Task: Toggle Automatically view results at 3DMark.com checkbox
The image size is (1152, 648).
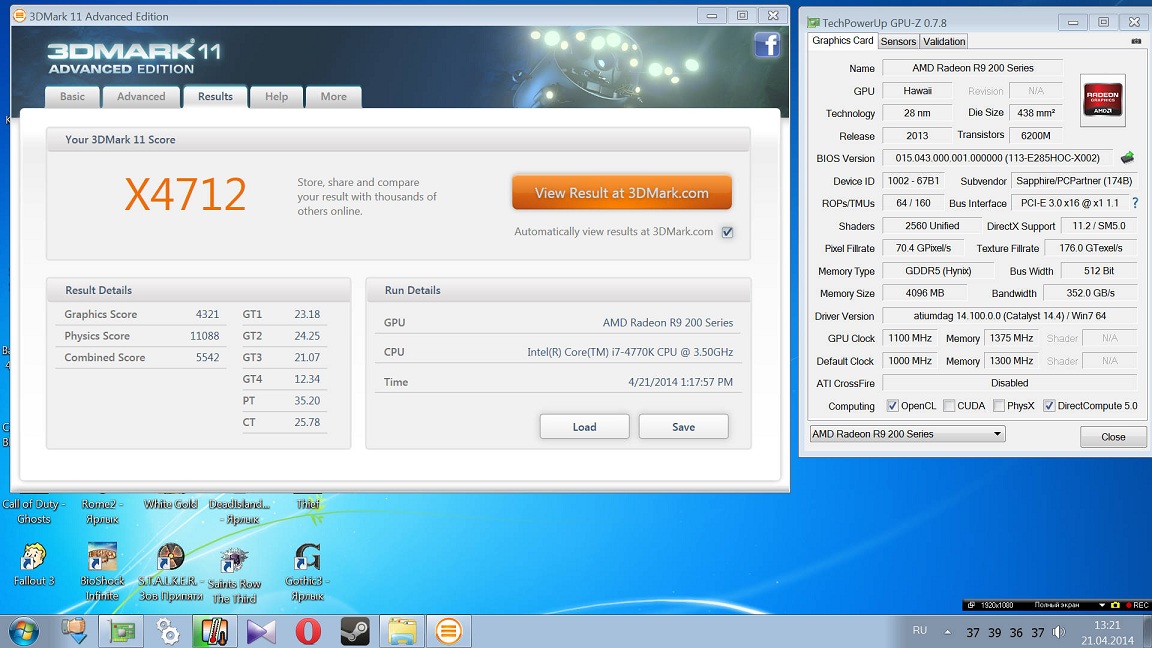Action: pyautogui.click(x=727, y=232)
